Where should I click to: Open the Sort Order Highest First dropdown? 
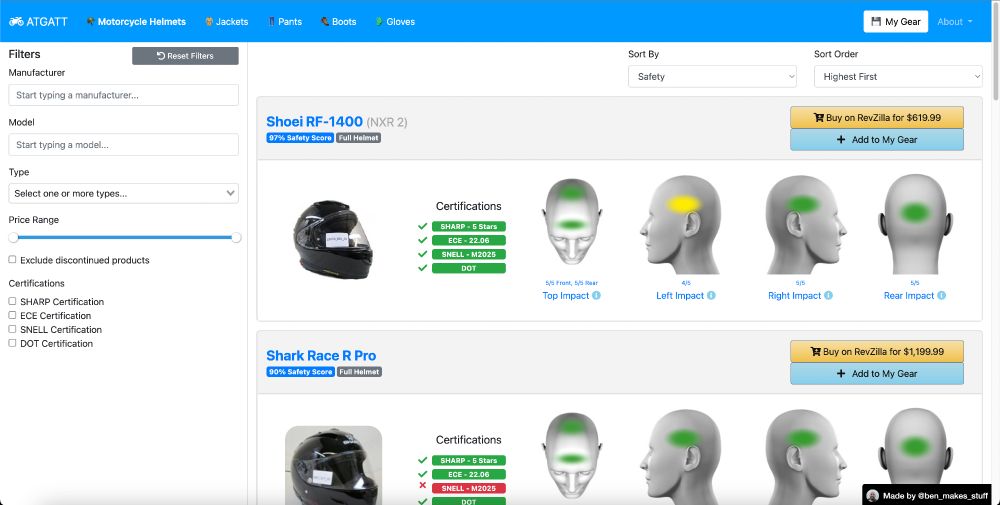click(898, 77)
